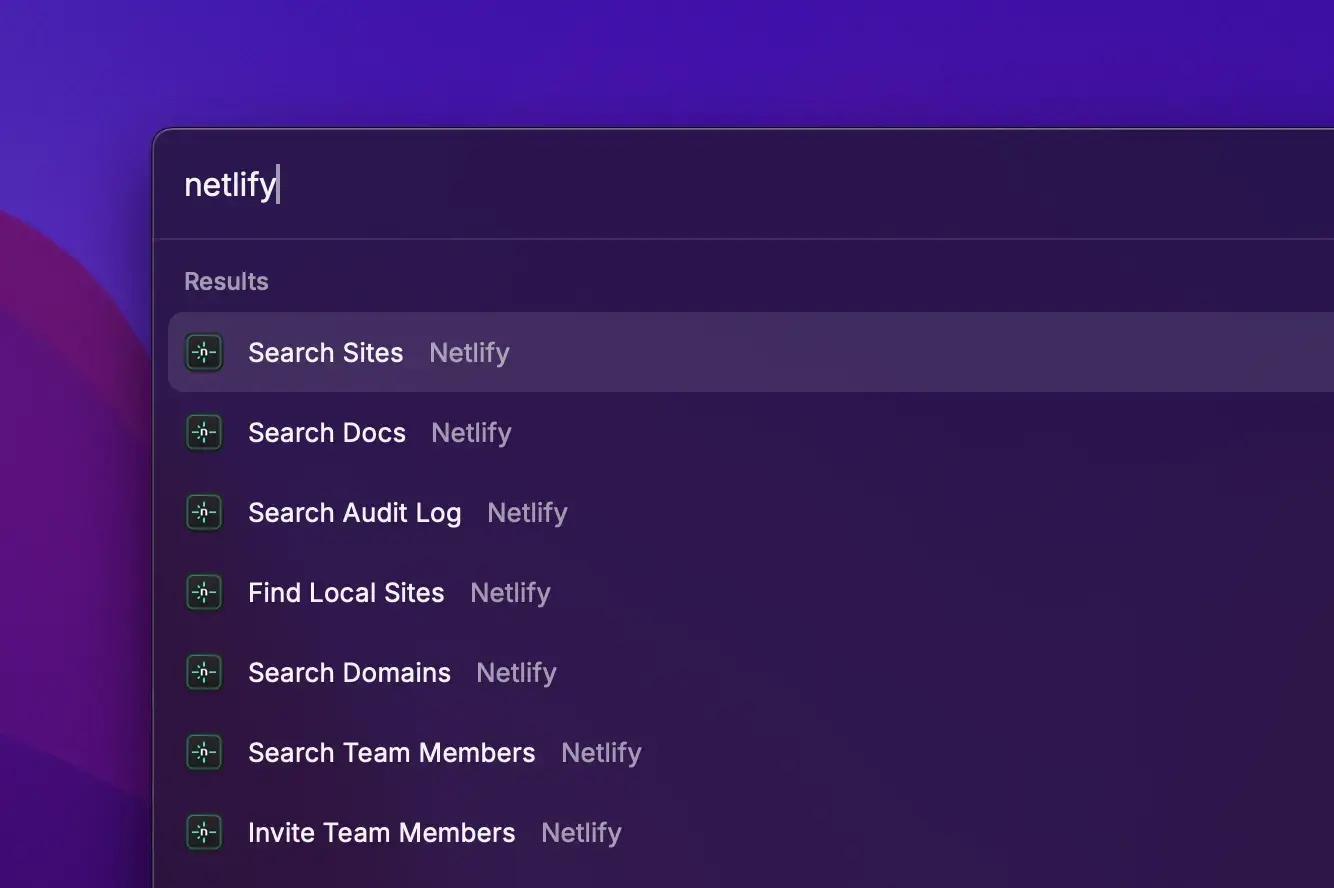
Task: Open the "Search Docs" command label
Action: [327, 433]
